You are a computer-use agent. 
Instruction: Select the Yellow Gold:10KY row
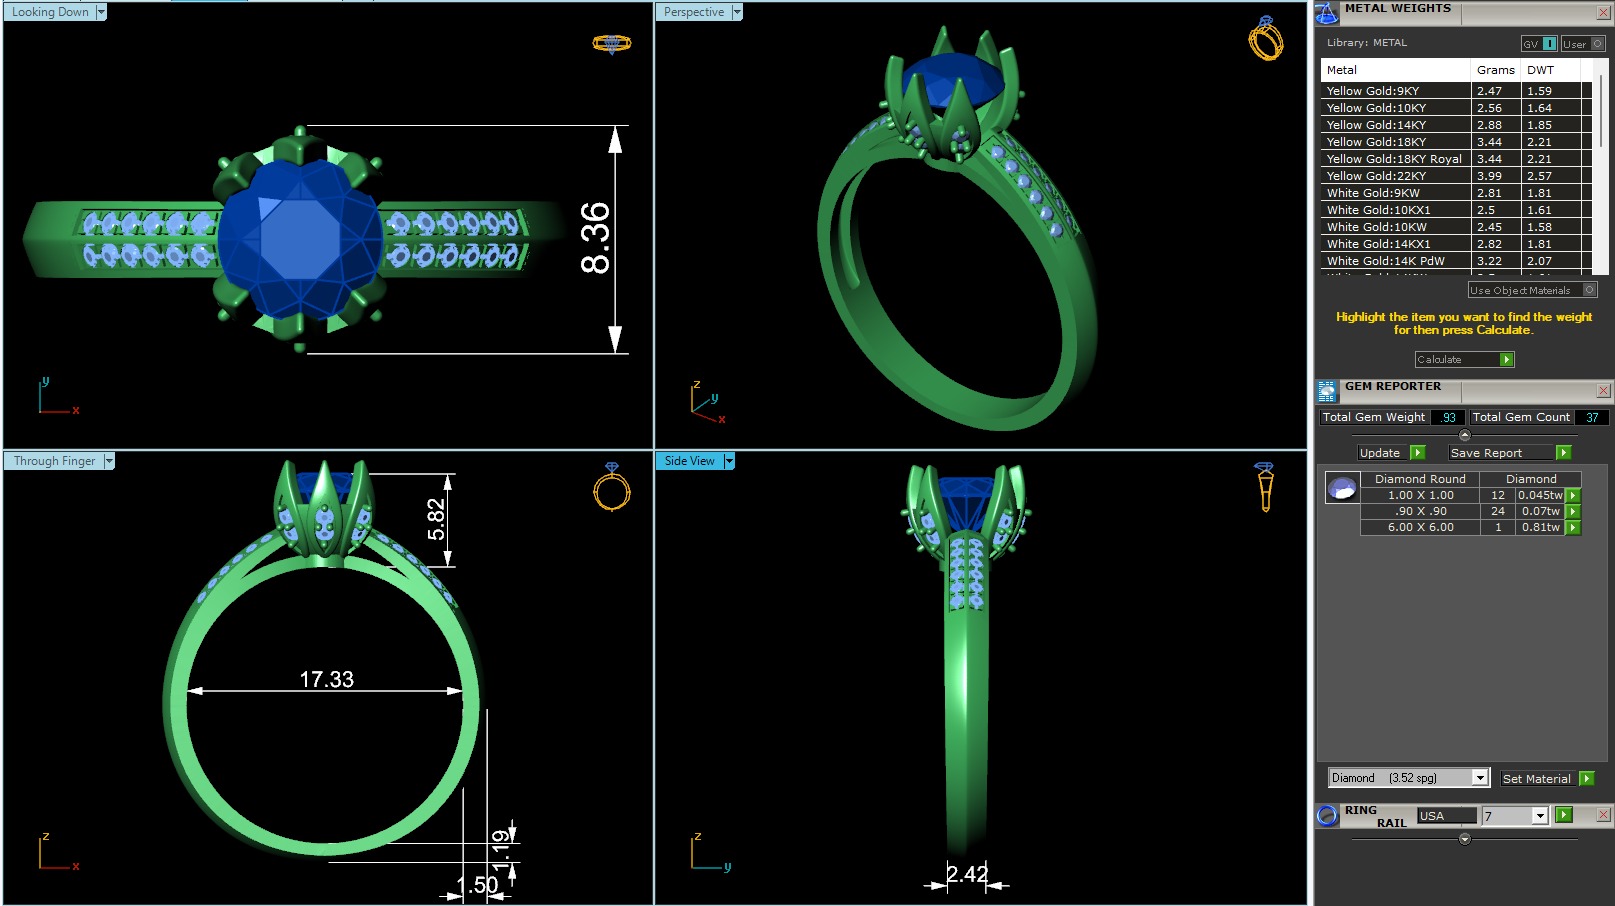(1456, 108)
